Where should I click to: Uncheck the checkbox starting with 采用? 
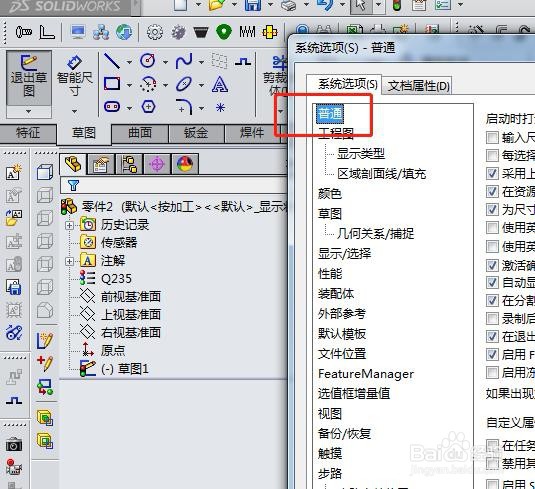click(x=492, y=173)
